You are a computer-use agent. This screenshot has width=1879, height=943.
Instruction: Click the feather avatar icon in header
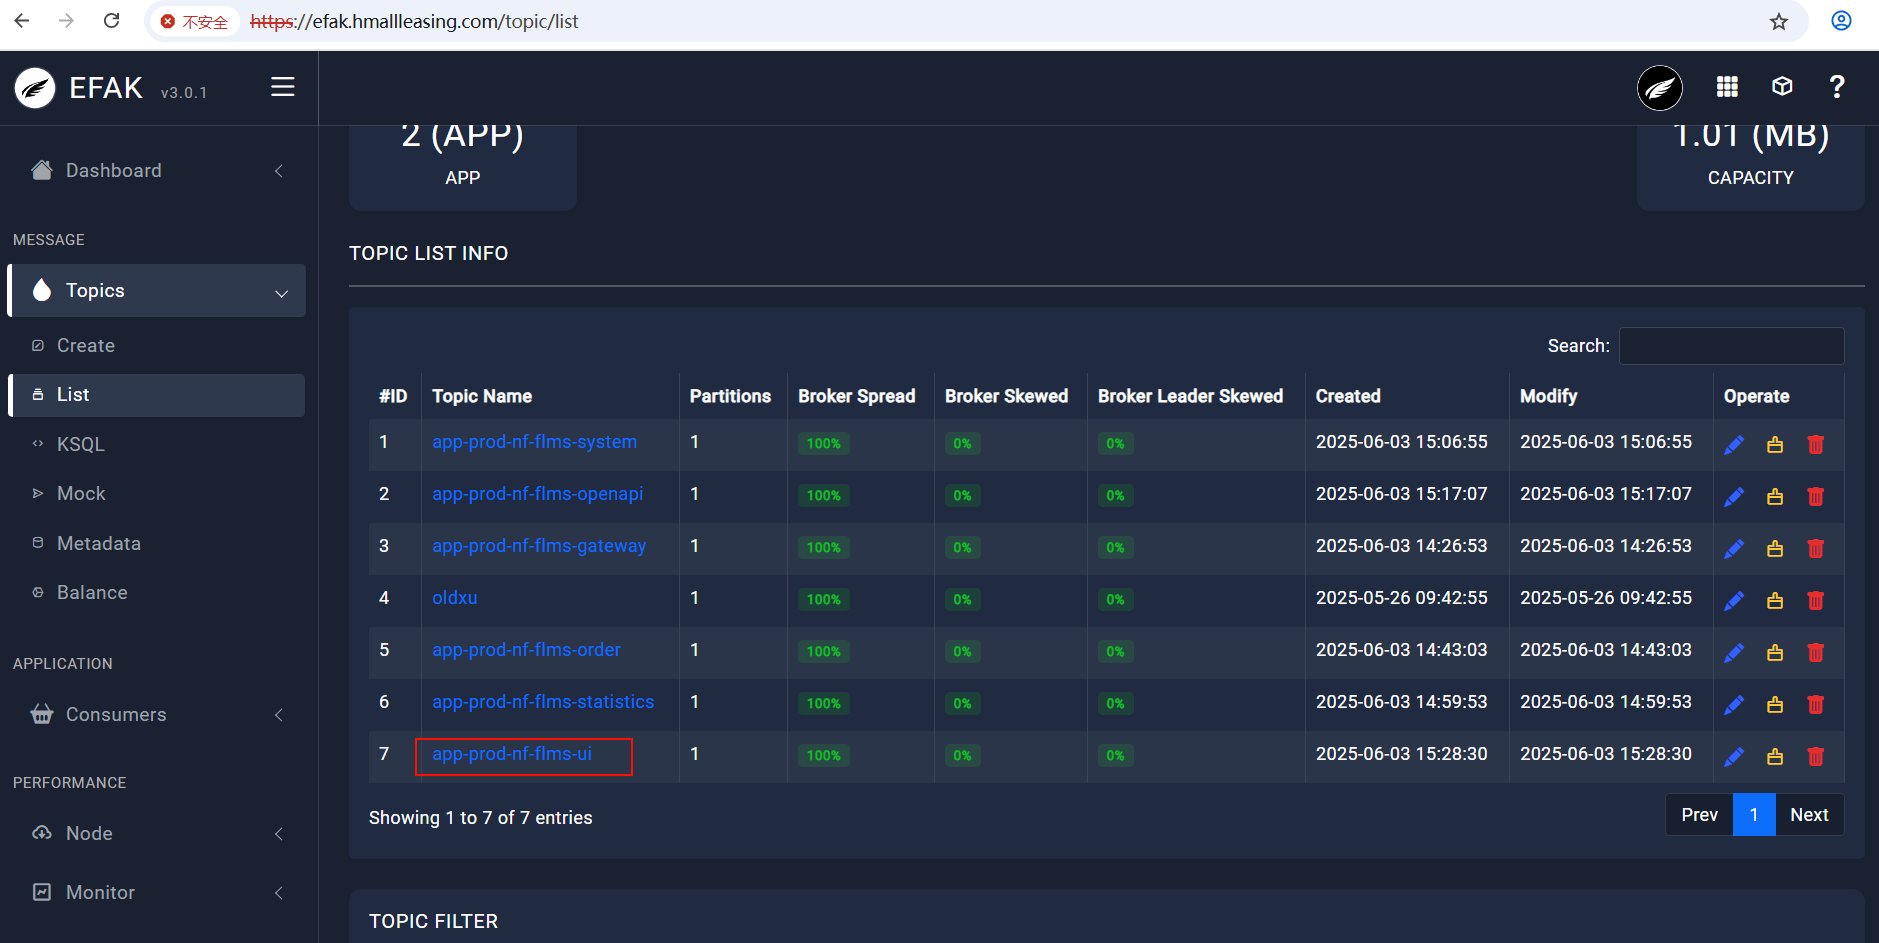tap(1659, 88)
